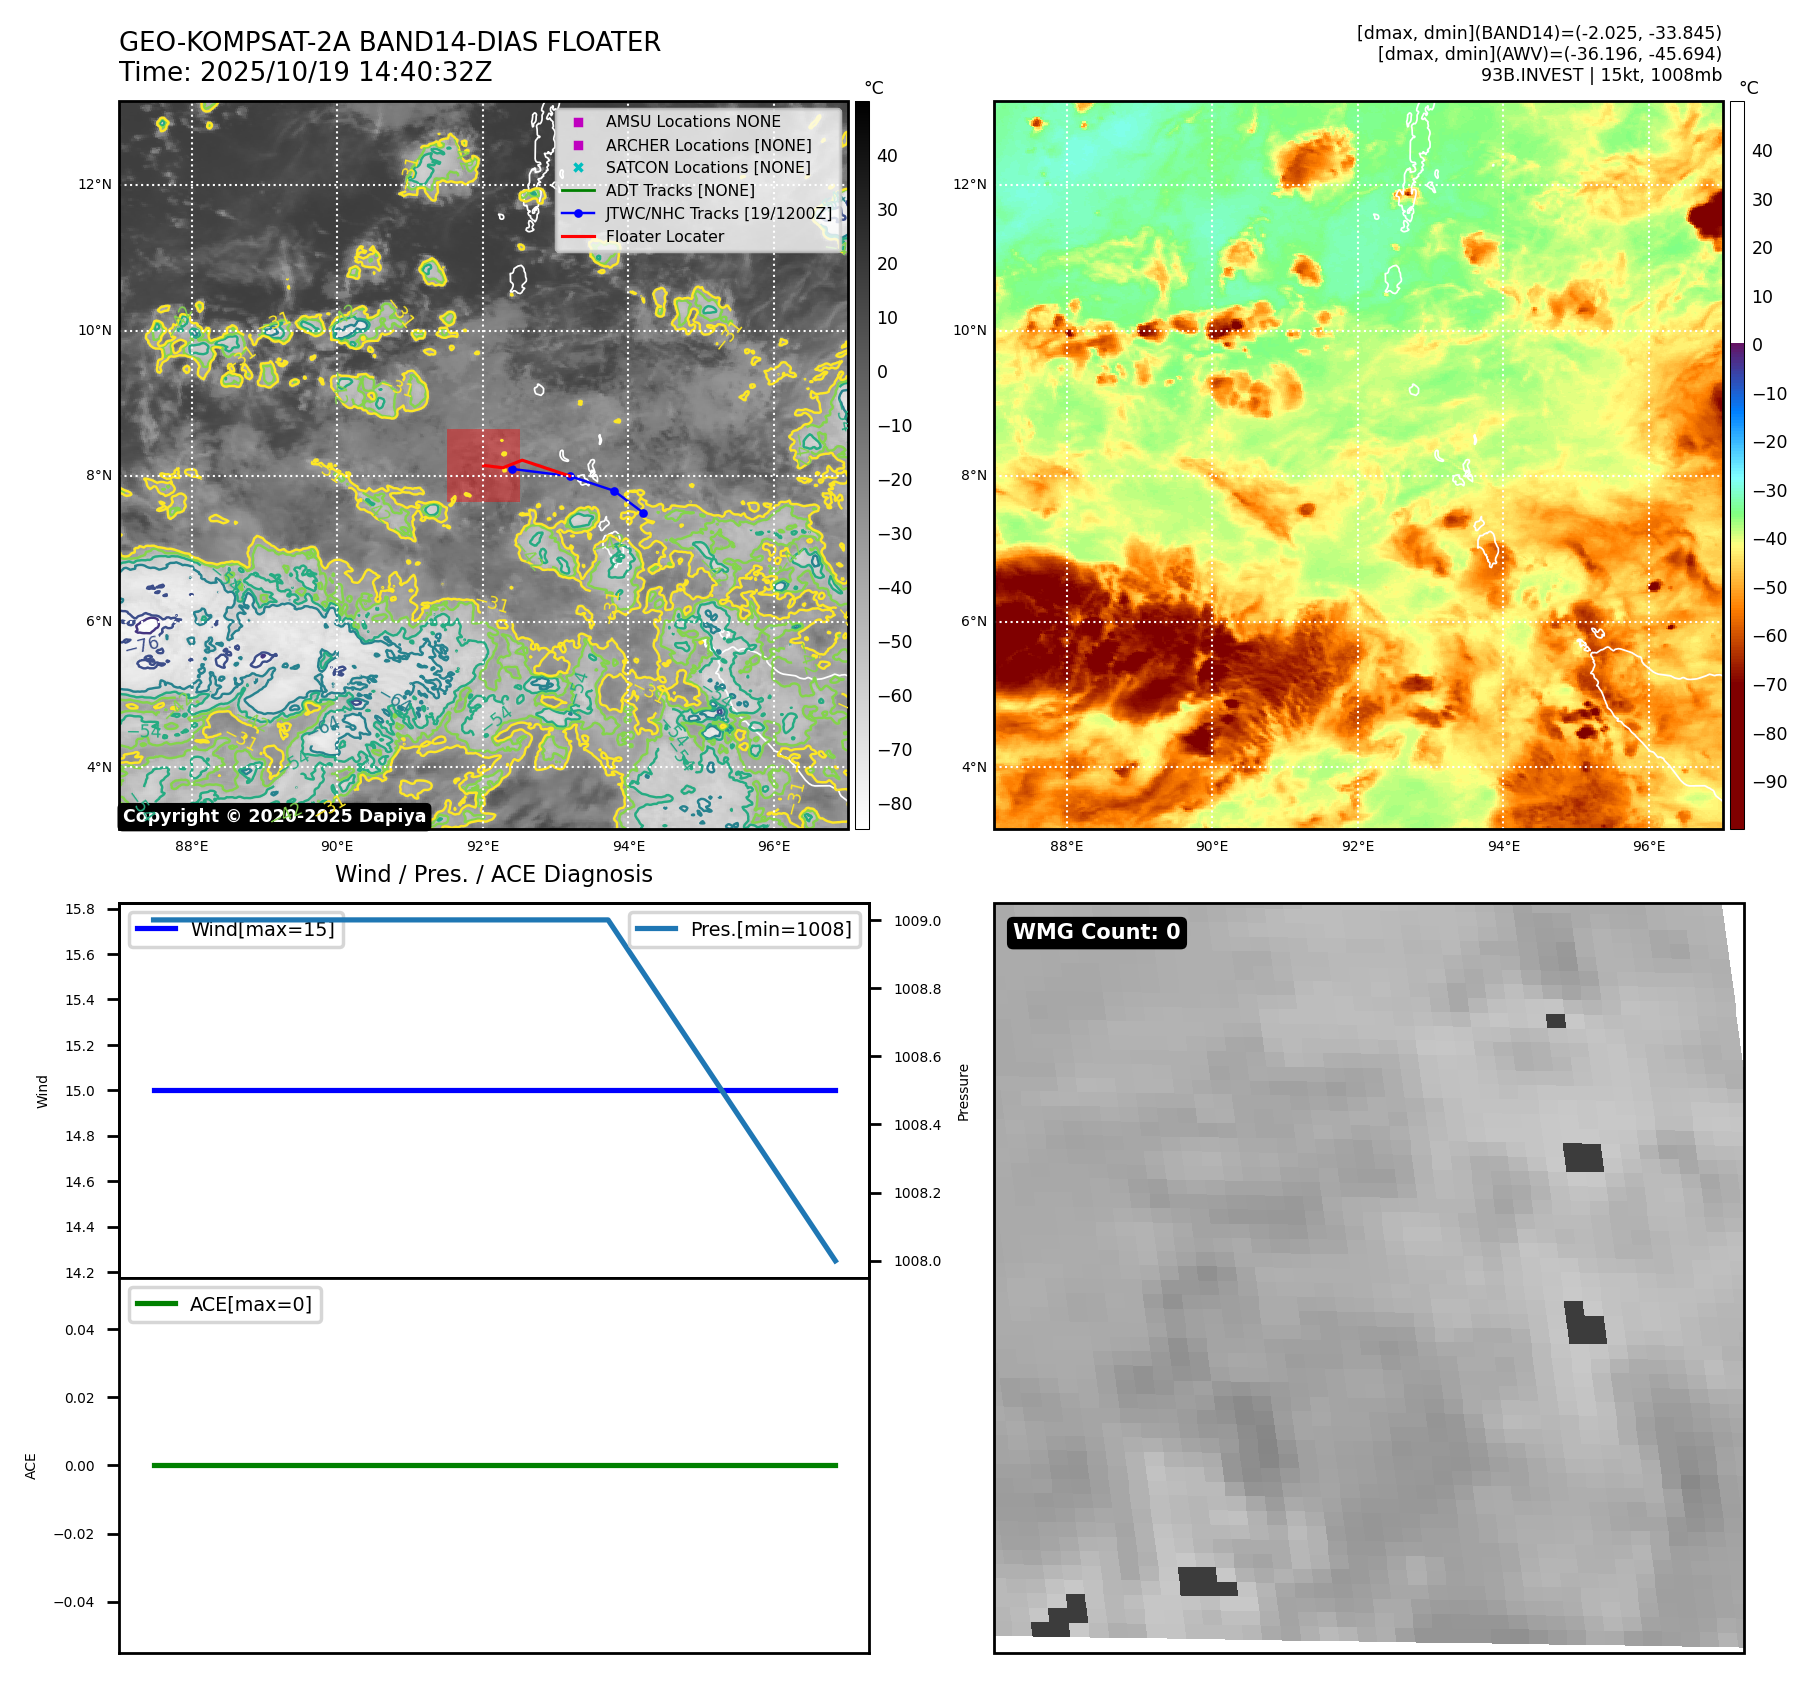Image resolution: width=1813 pixels, height=1690 pixels.
Task: Click the horizontal blue wind line
Action: click(x=494, y=1090)
